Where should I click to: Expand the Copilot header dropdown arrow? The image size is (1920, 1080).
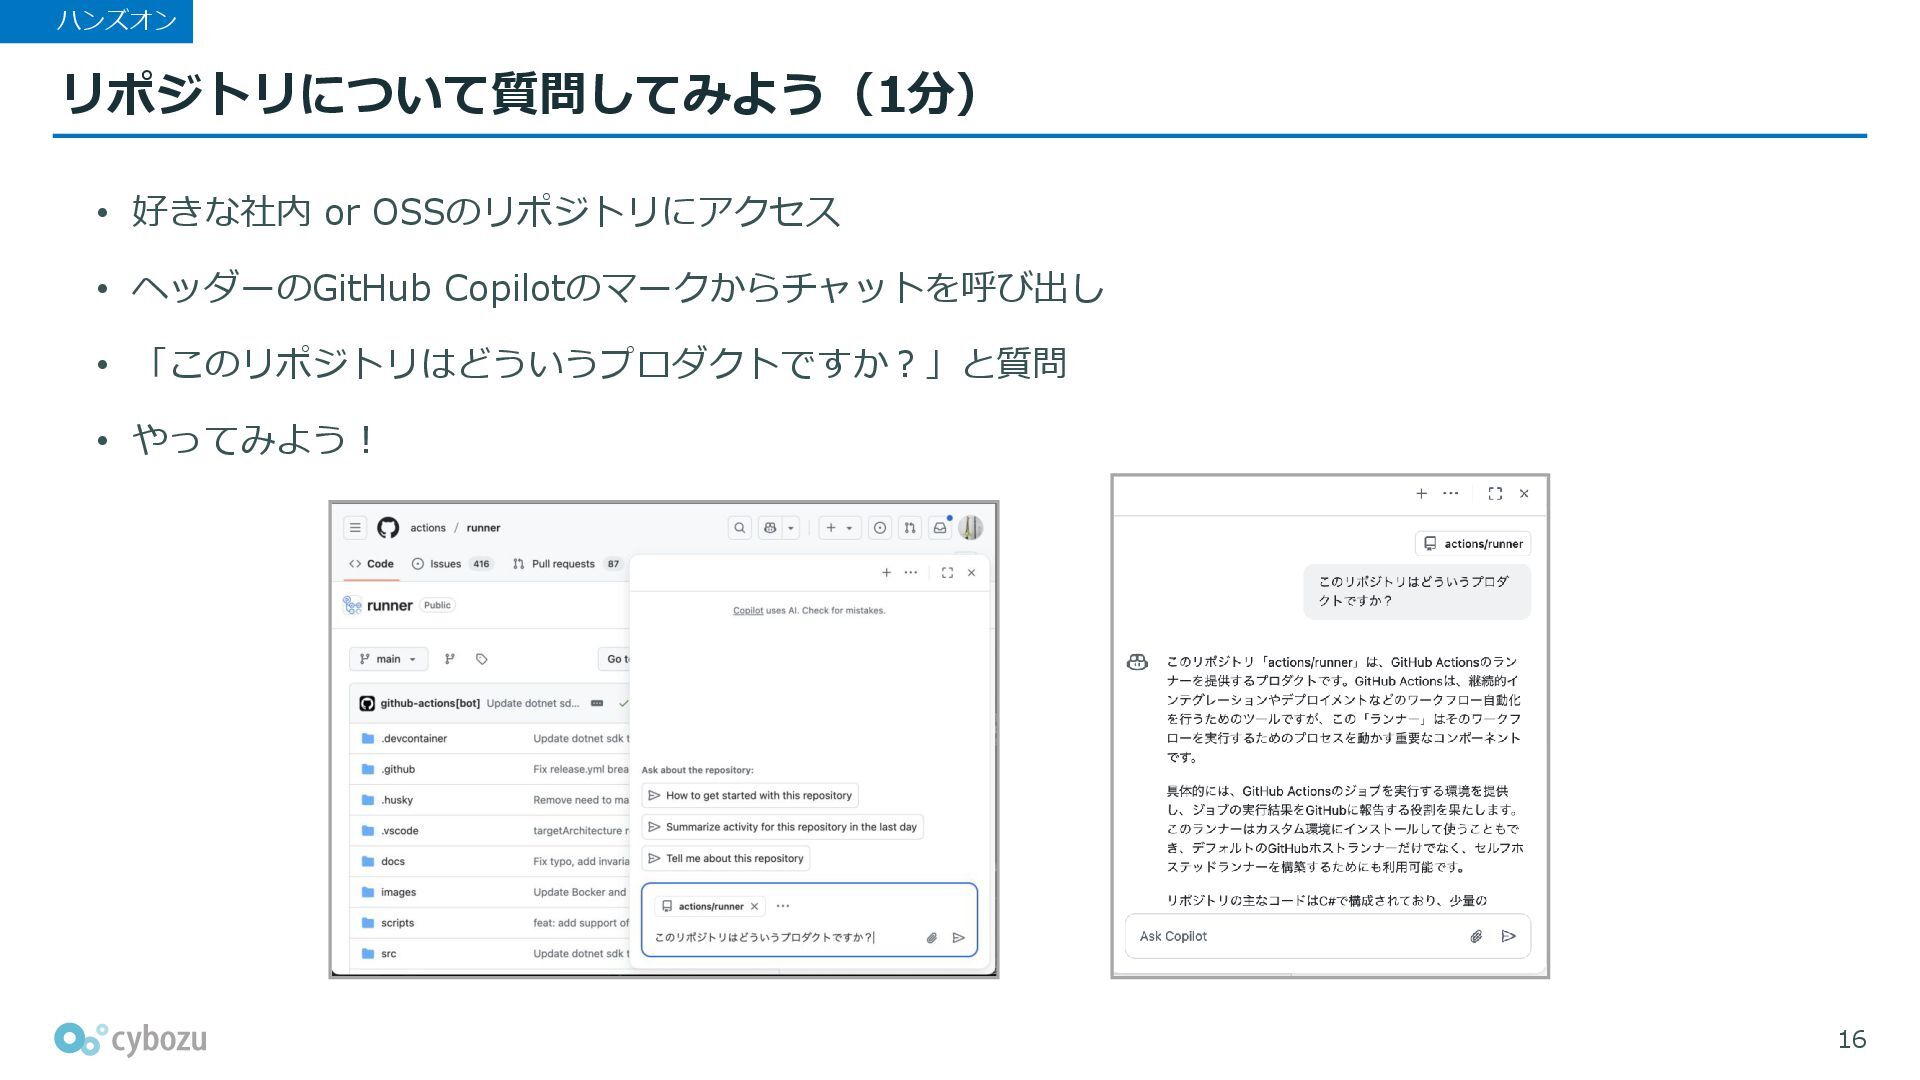[790, 527]
